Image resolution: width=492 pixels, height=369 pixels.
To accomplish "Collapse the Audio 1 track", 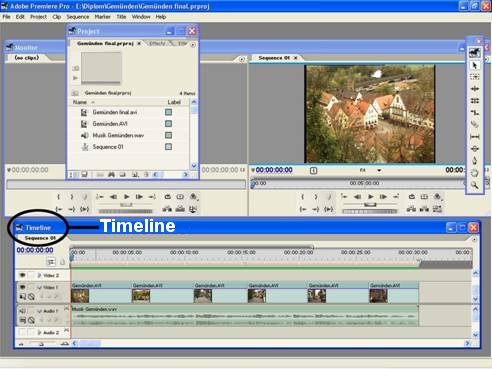I will coord(39,311).
